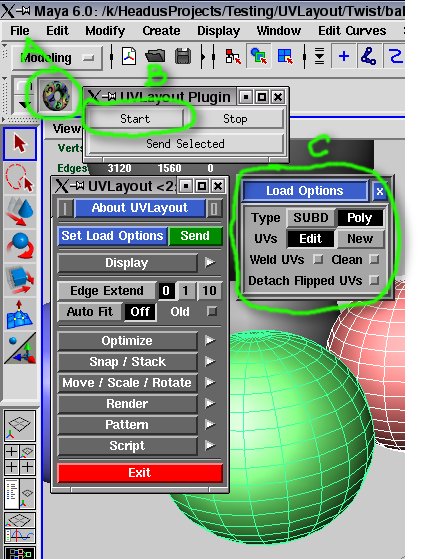Viewport: 422px width, 559px height.
Task: Select the arrow Select tool
Action: 20,144
